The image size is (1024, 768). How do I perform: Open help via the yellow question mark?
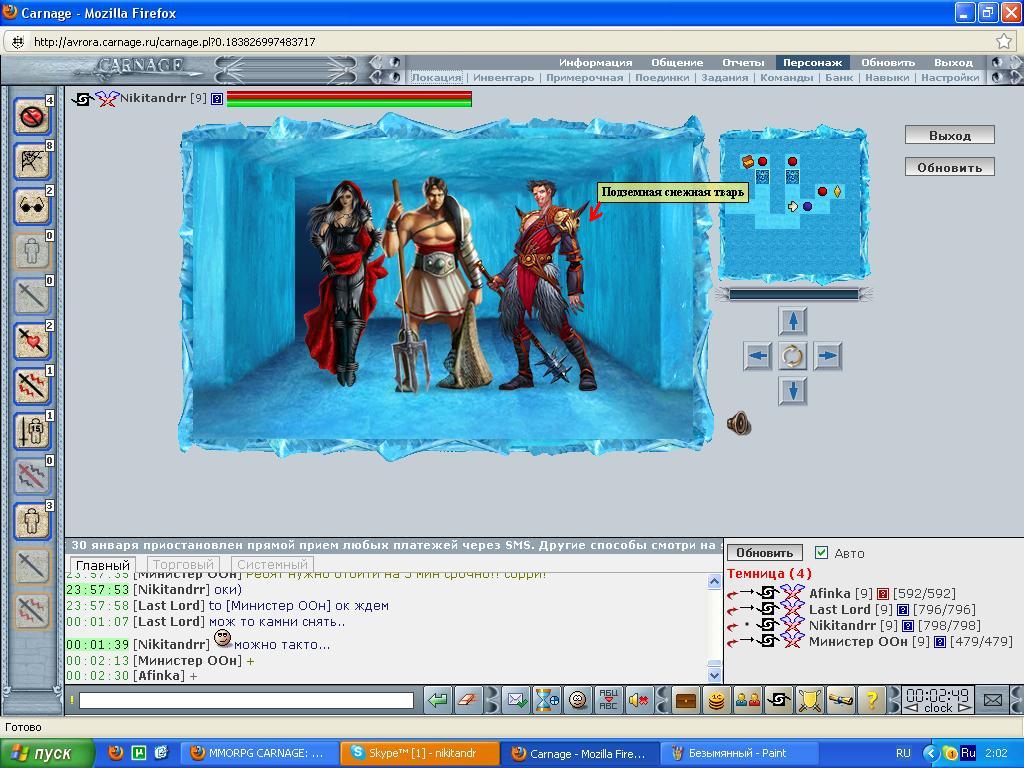[871, 701]
